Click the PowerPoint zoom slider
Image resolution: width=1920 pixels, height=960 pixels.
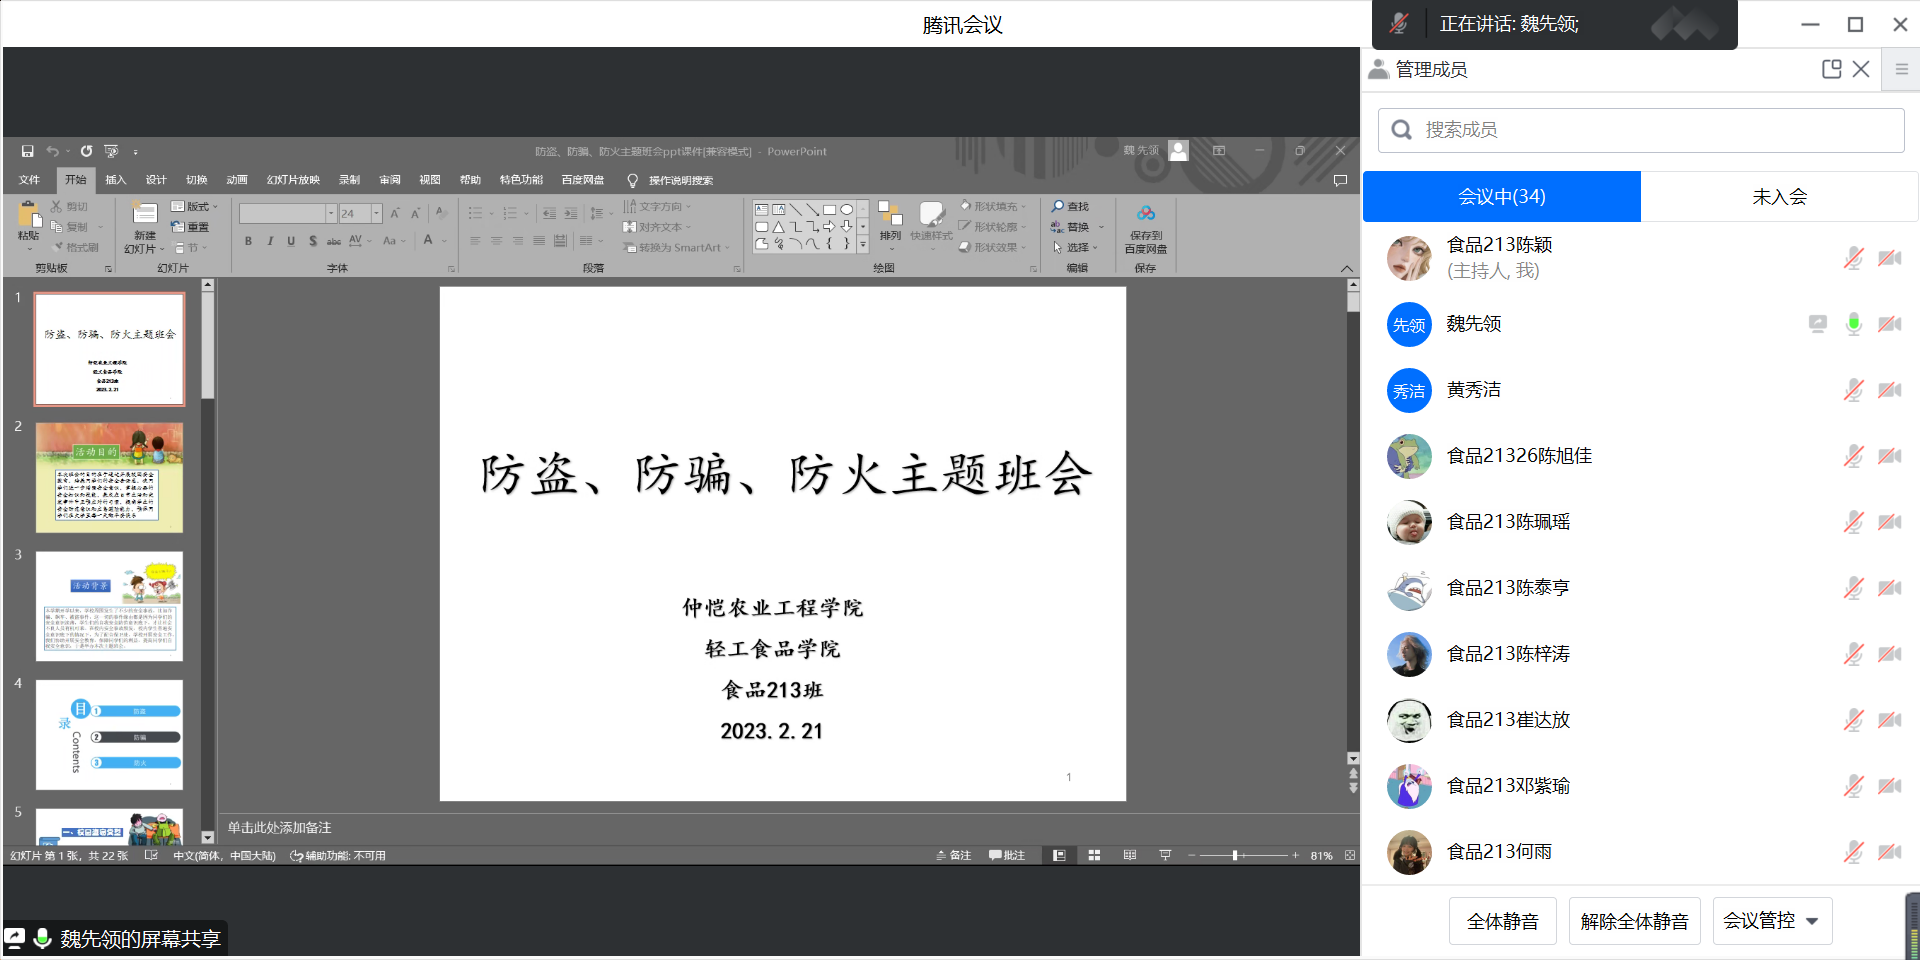(x=1236, y=856)
